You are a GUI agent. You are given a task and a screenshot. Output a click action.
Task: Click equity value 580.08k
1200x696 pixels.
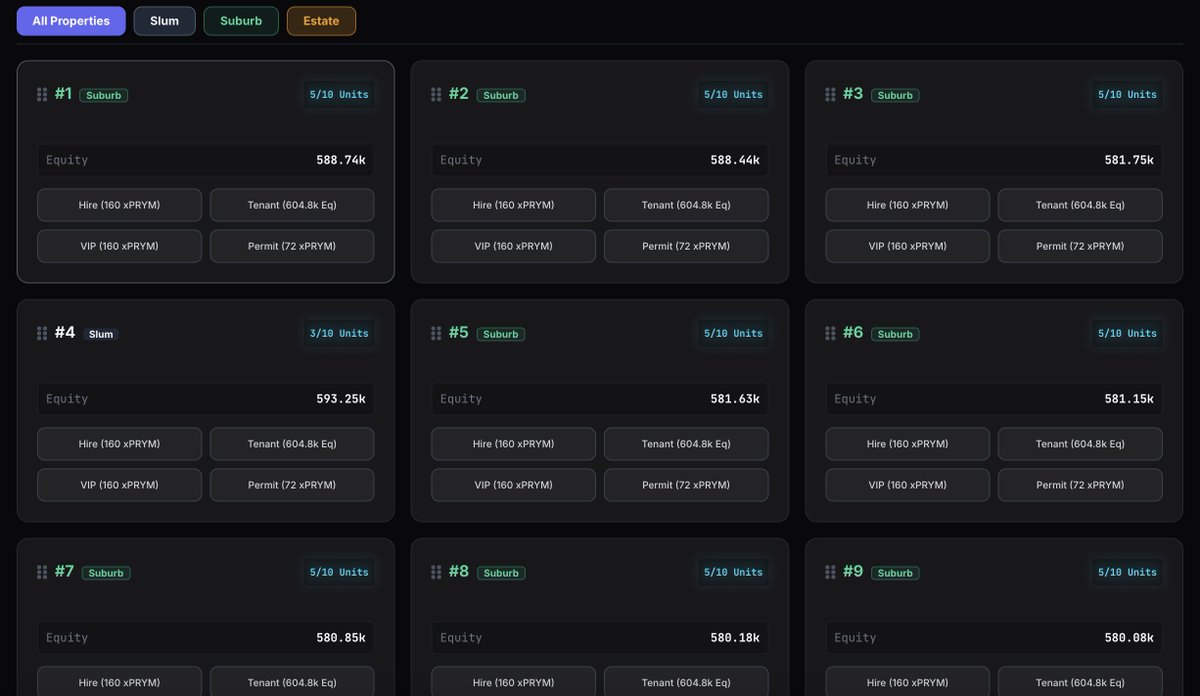coord(1129,638)
